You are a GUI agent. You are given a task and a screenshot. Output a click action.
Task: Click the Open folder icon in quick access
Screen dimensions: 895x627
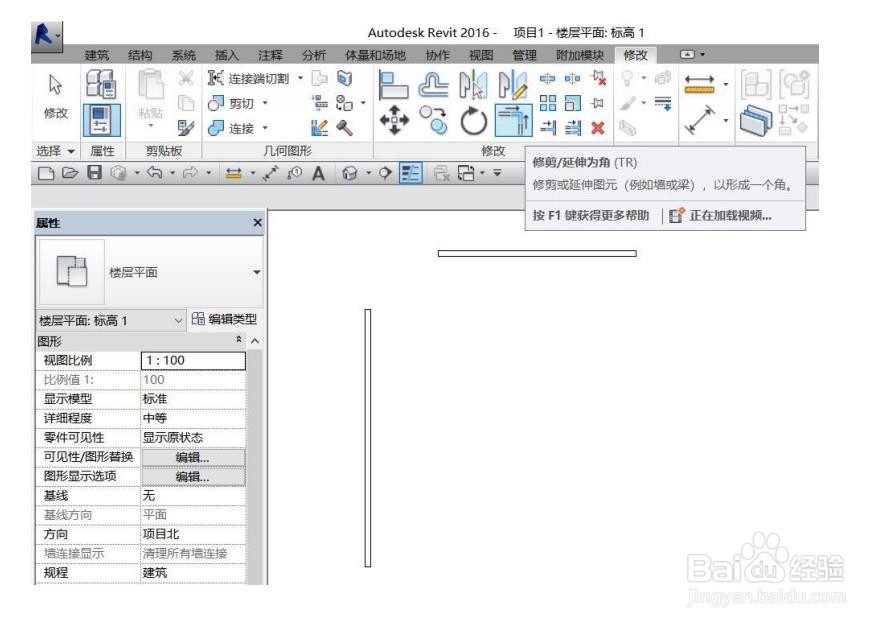point(70,172)
